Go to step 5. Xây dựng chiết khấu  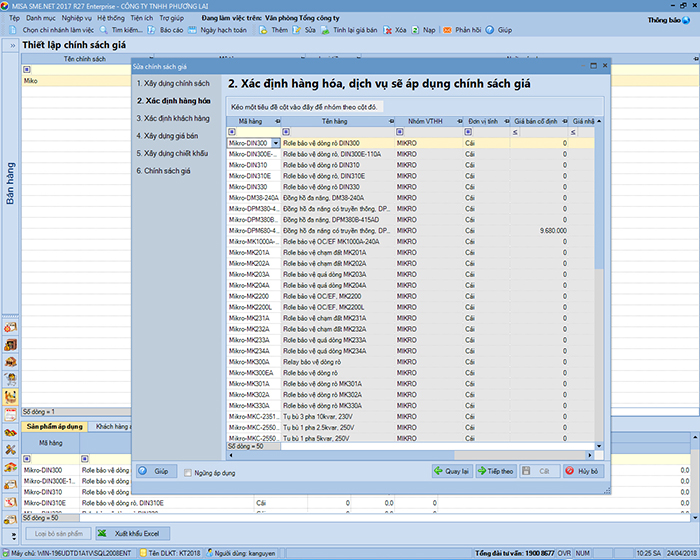[172, 153]
